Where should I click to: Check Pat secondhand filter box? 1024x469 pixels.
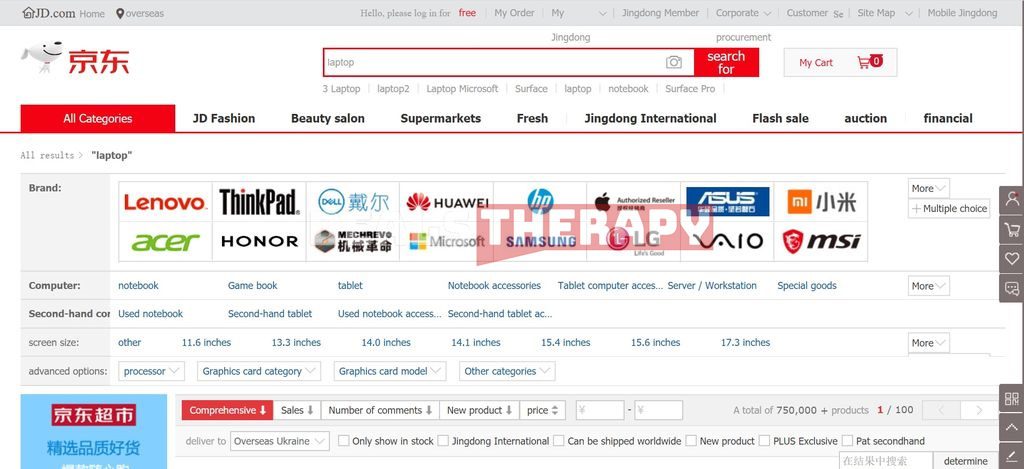(848, 441)
